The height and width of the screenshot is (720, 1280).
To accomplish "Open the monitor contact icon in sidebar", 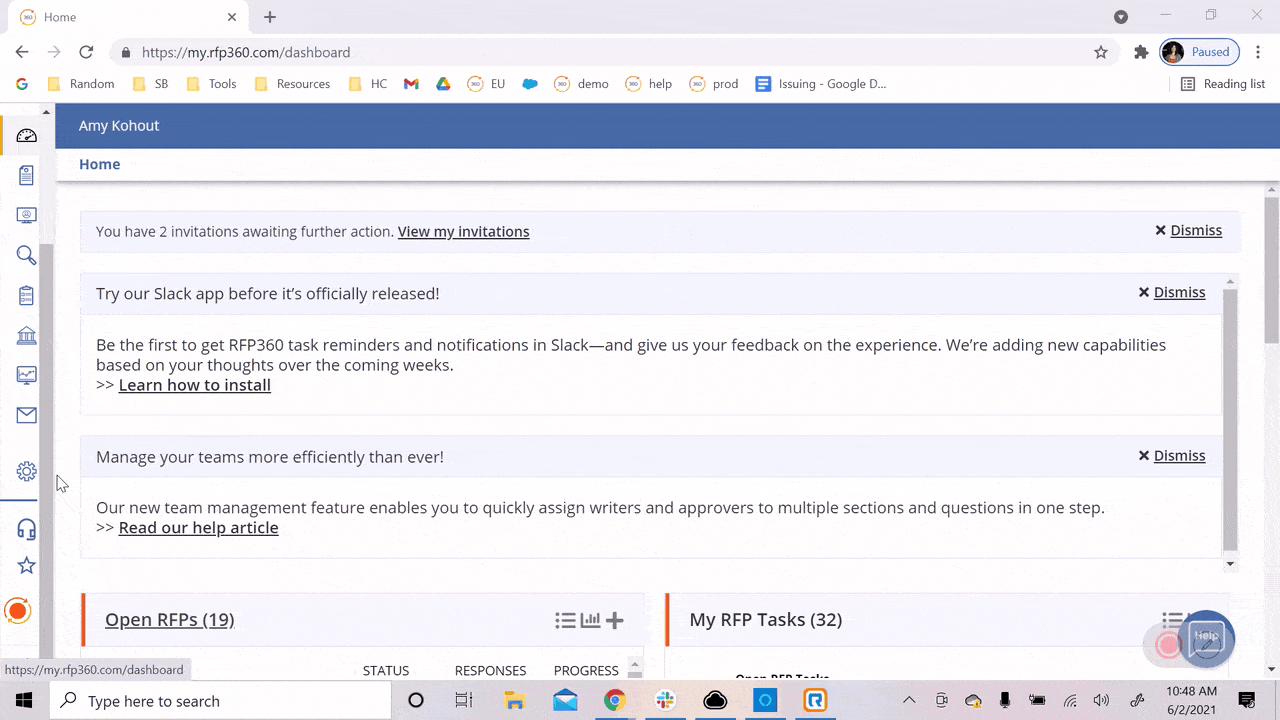I will click(27, 215).
